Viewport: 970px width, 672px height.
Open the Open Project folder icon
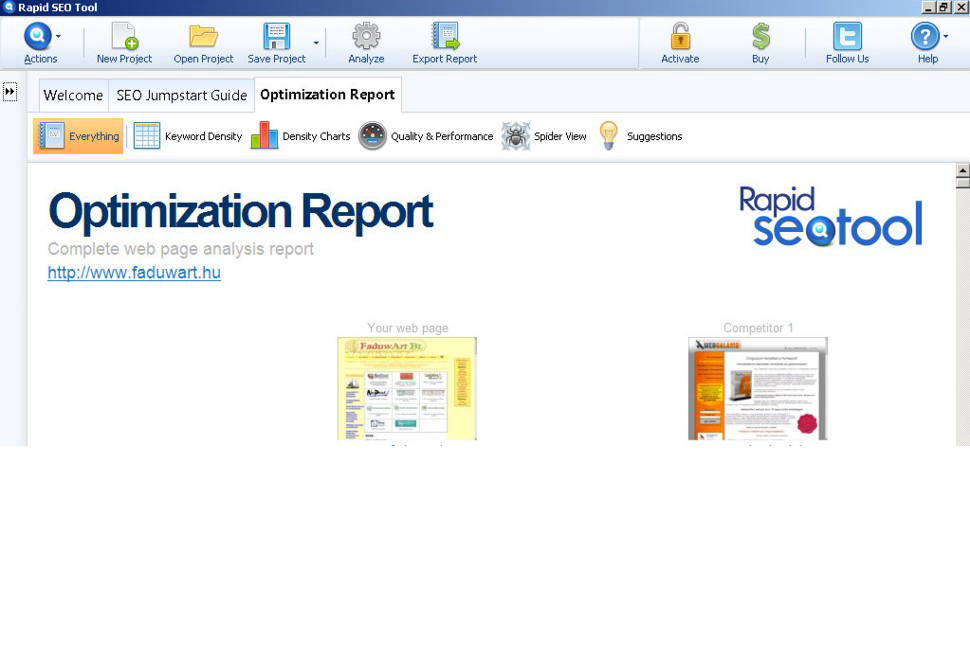point(203,37)
